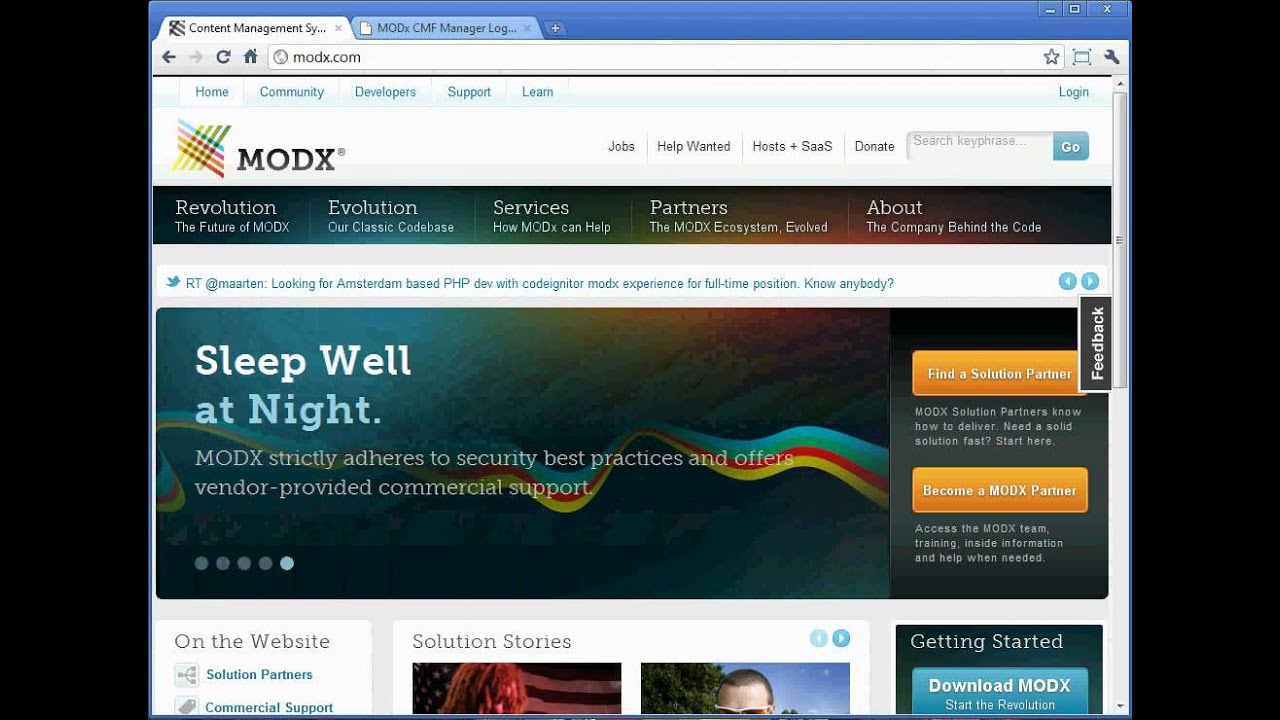This screenshot has height=720, width=1280.
Task: Select the third banner slide dot
Action: [244, 563]
